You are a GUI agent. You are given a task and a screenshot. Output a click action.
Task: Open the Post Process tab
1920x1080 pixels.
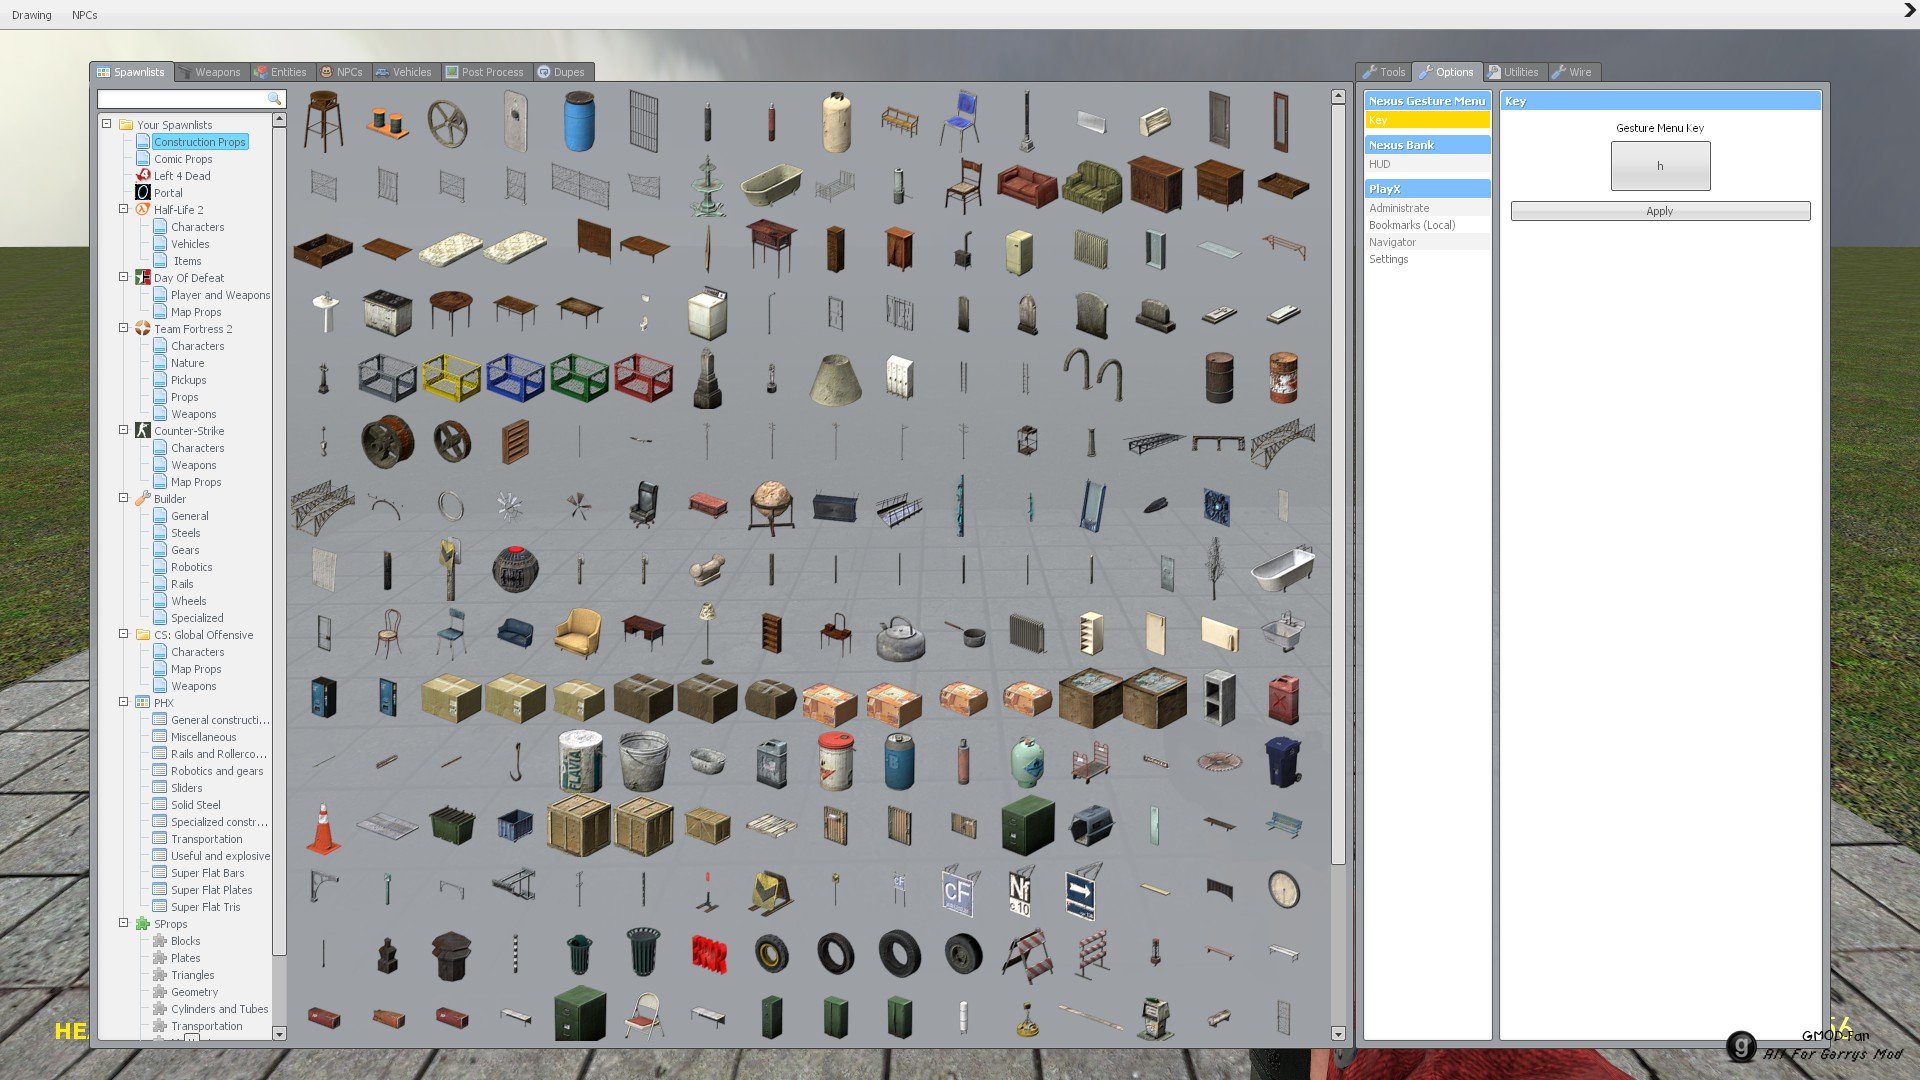(485, 72)
